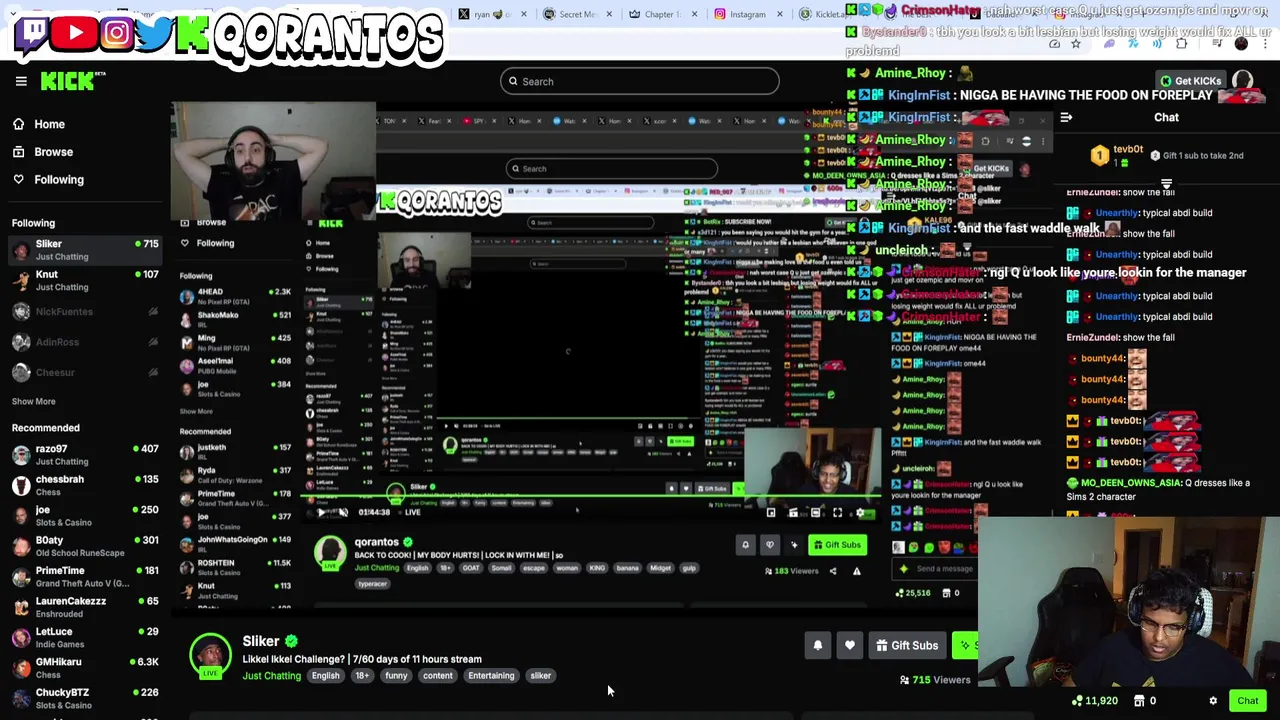The image size is (1280, 720).
Task: Open chessbrah in the Recommended list
Action: (x=84, y=485)
